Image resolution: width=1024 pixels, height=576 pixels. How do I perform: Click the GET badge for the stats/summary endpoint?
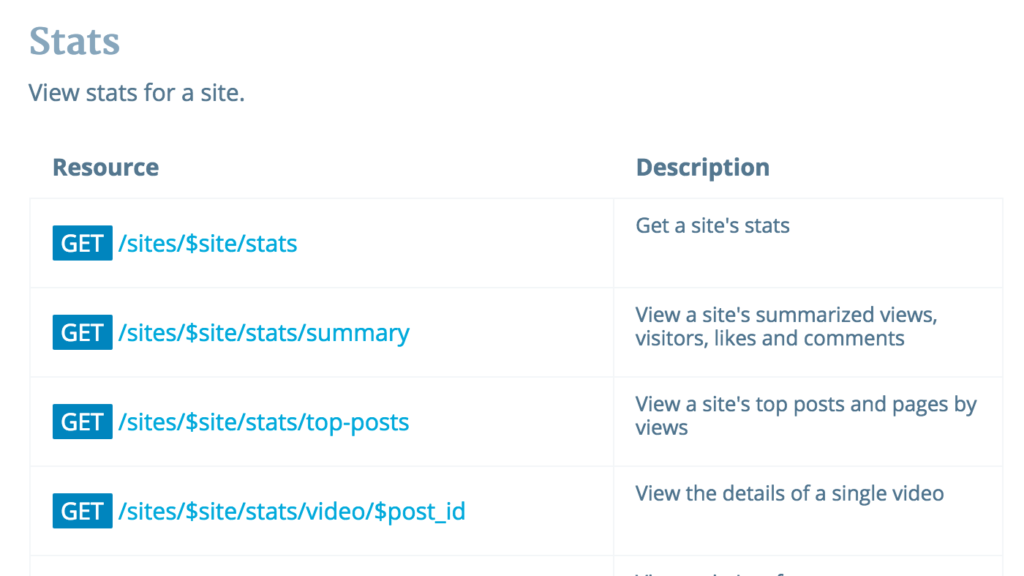coord(82,333)
